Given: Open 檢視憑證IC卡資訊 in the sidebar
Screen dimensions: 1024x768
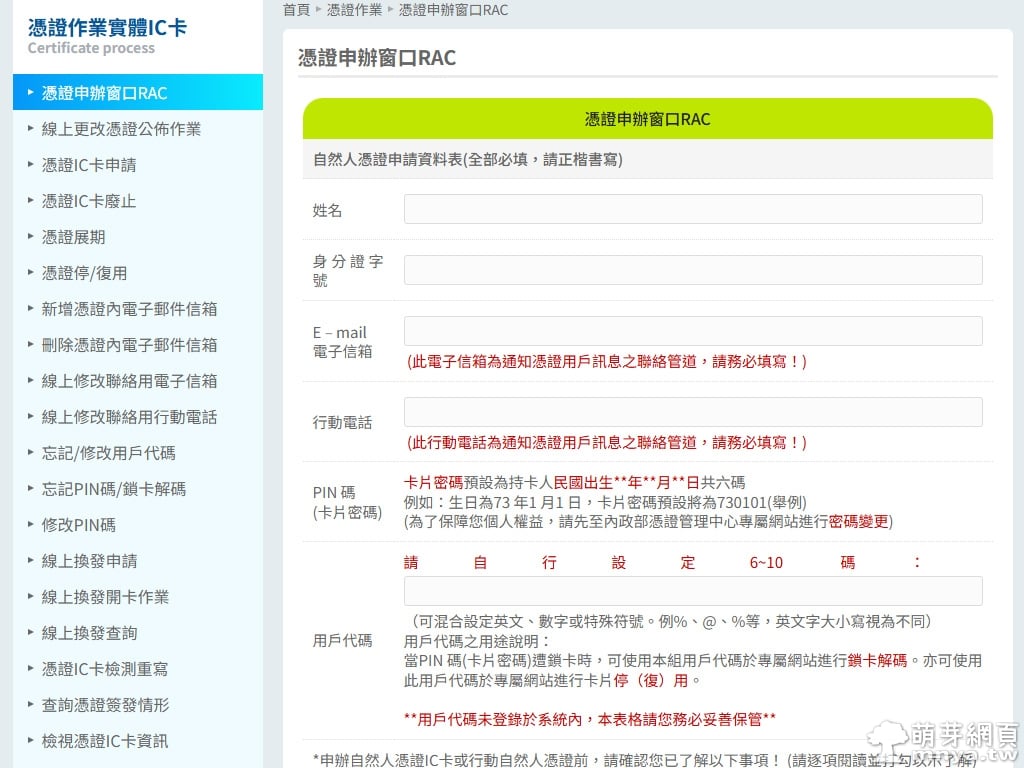Looking at the screenshot, I should (x=105, y=741).
